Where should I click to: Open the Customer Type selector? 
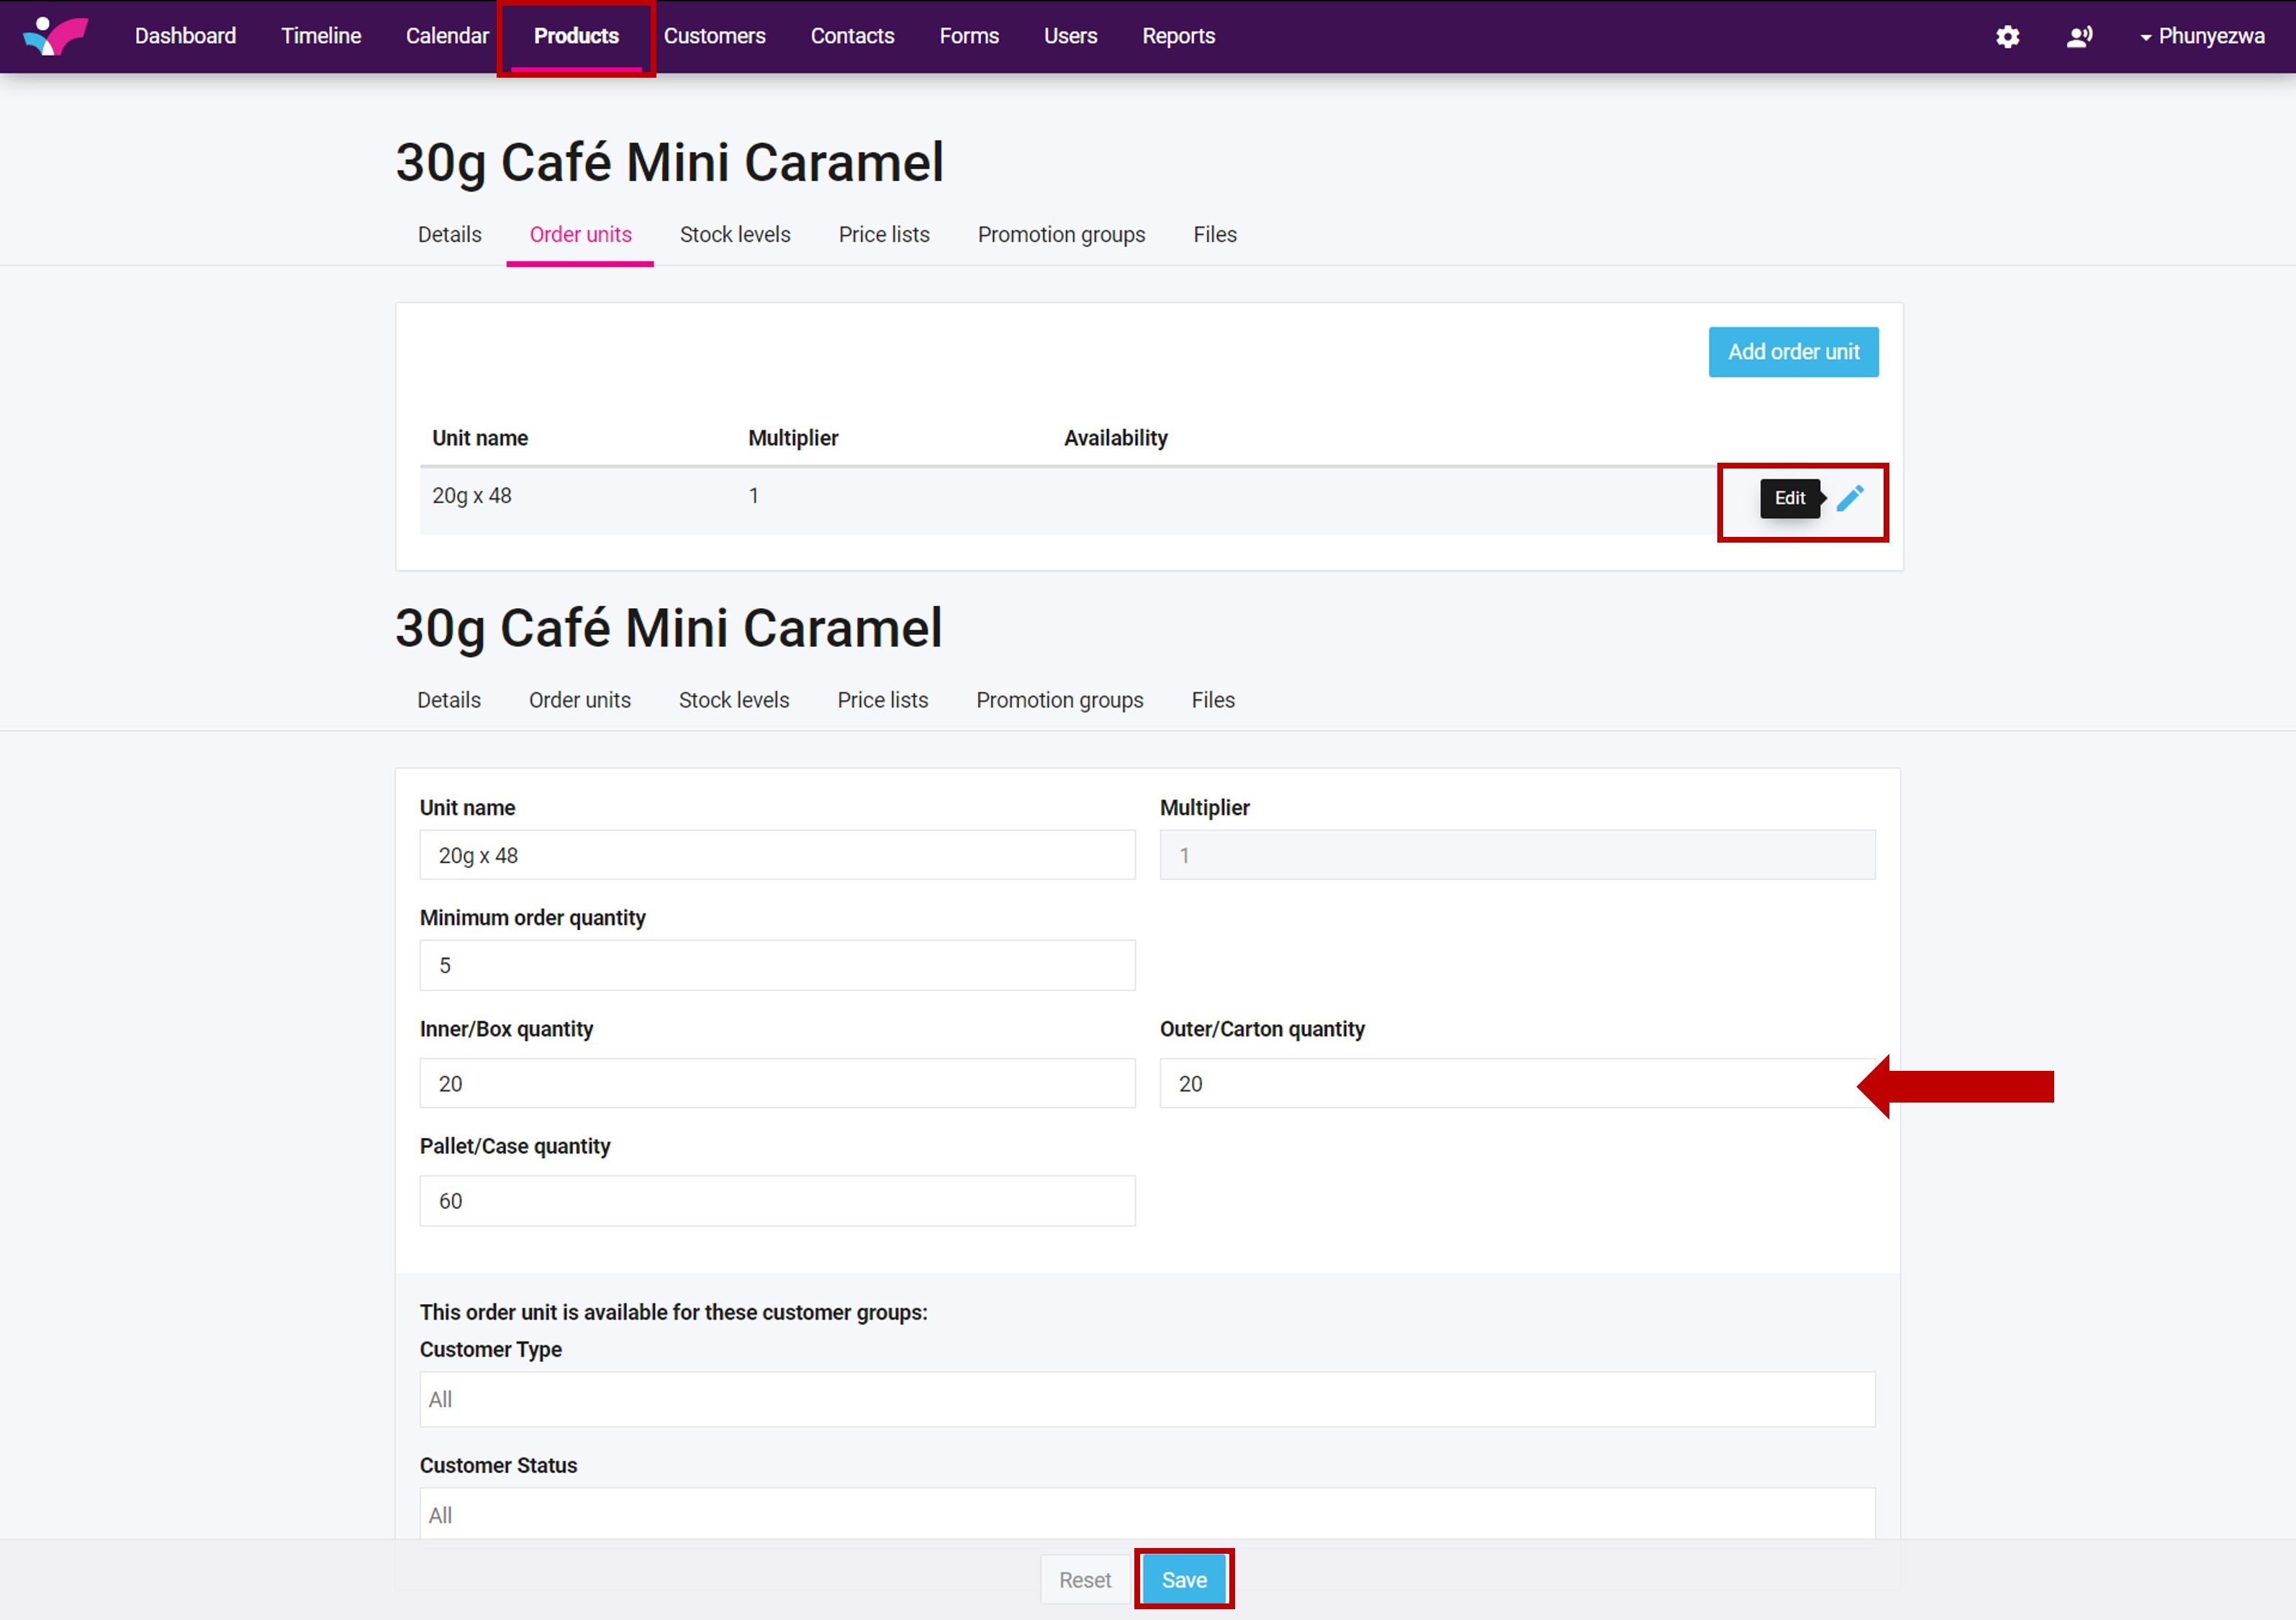point(1146,1399)
